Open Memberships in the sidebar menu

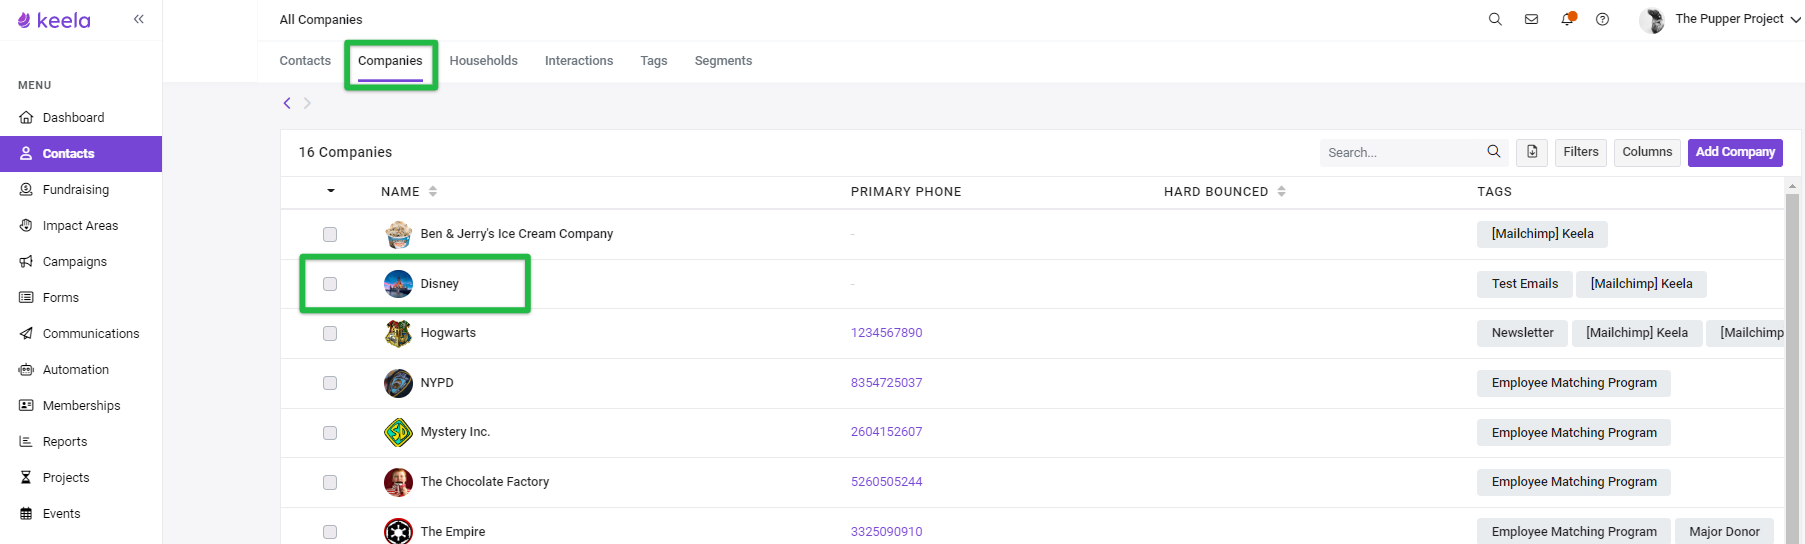point(81,405)
